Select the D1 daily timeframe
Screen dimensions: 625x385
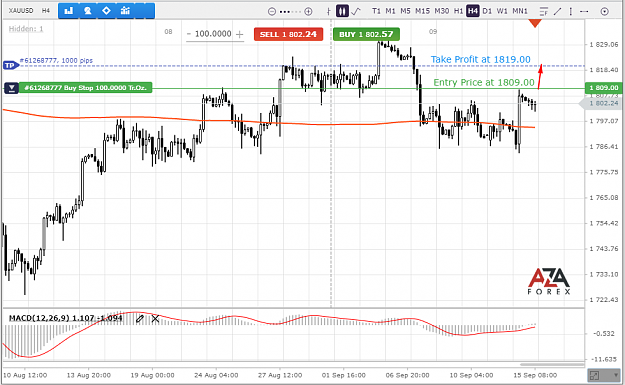click(487, 11)
